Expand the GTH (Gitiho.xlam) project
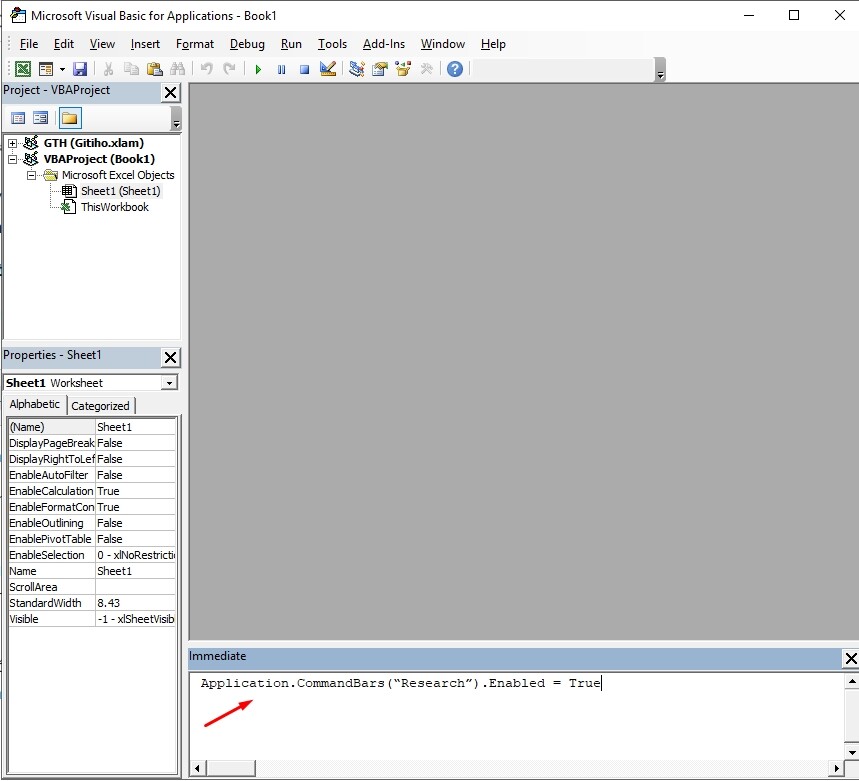 coord(12,143)
